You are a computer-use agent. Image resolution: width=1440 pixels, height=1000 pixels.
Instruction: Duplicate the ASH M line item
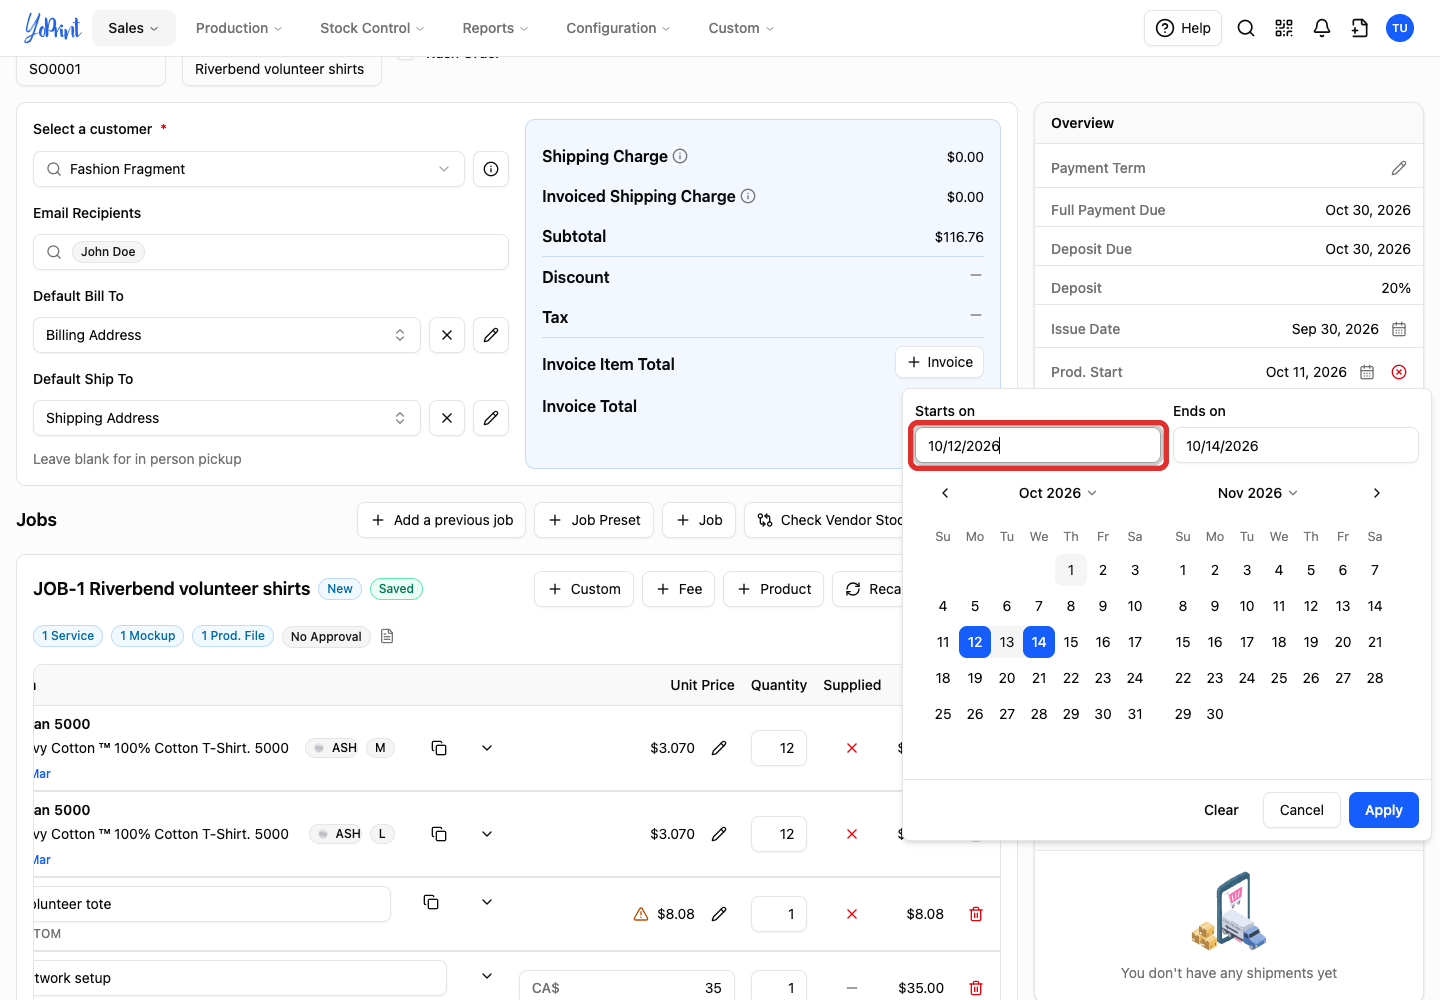click(439, 748)
